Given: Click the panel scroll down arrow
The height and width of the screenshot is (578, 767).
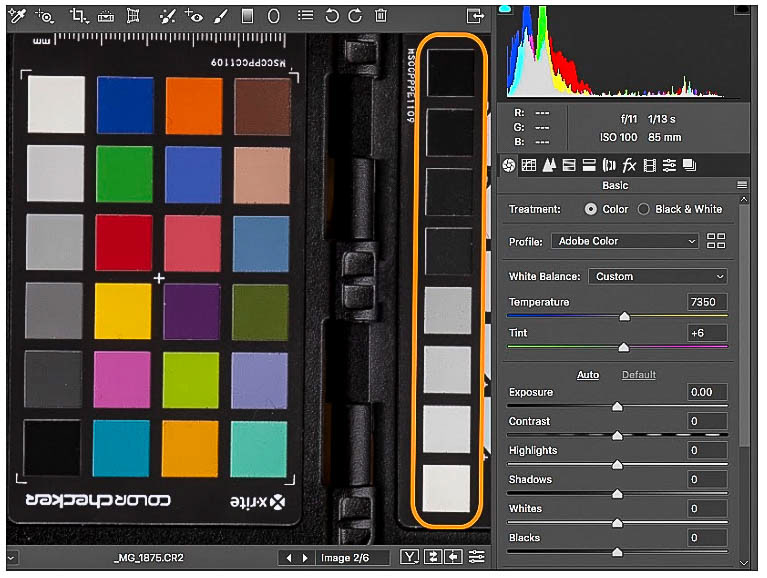Looking at the screenshot, I should tap(744, 563).
